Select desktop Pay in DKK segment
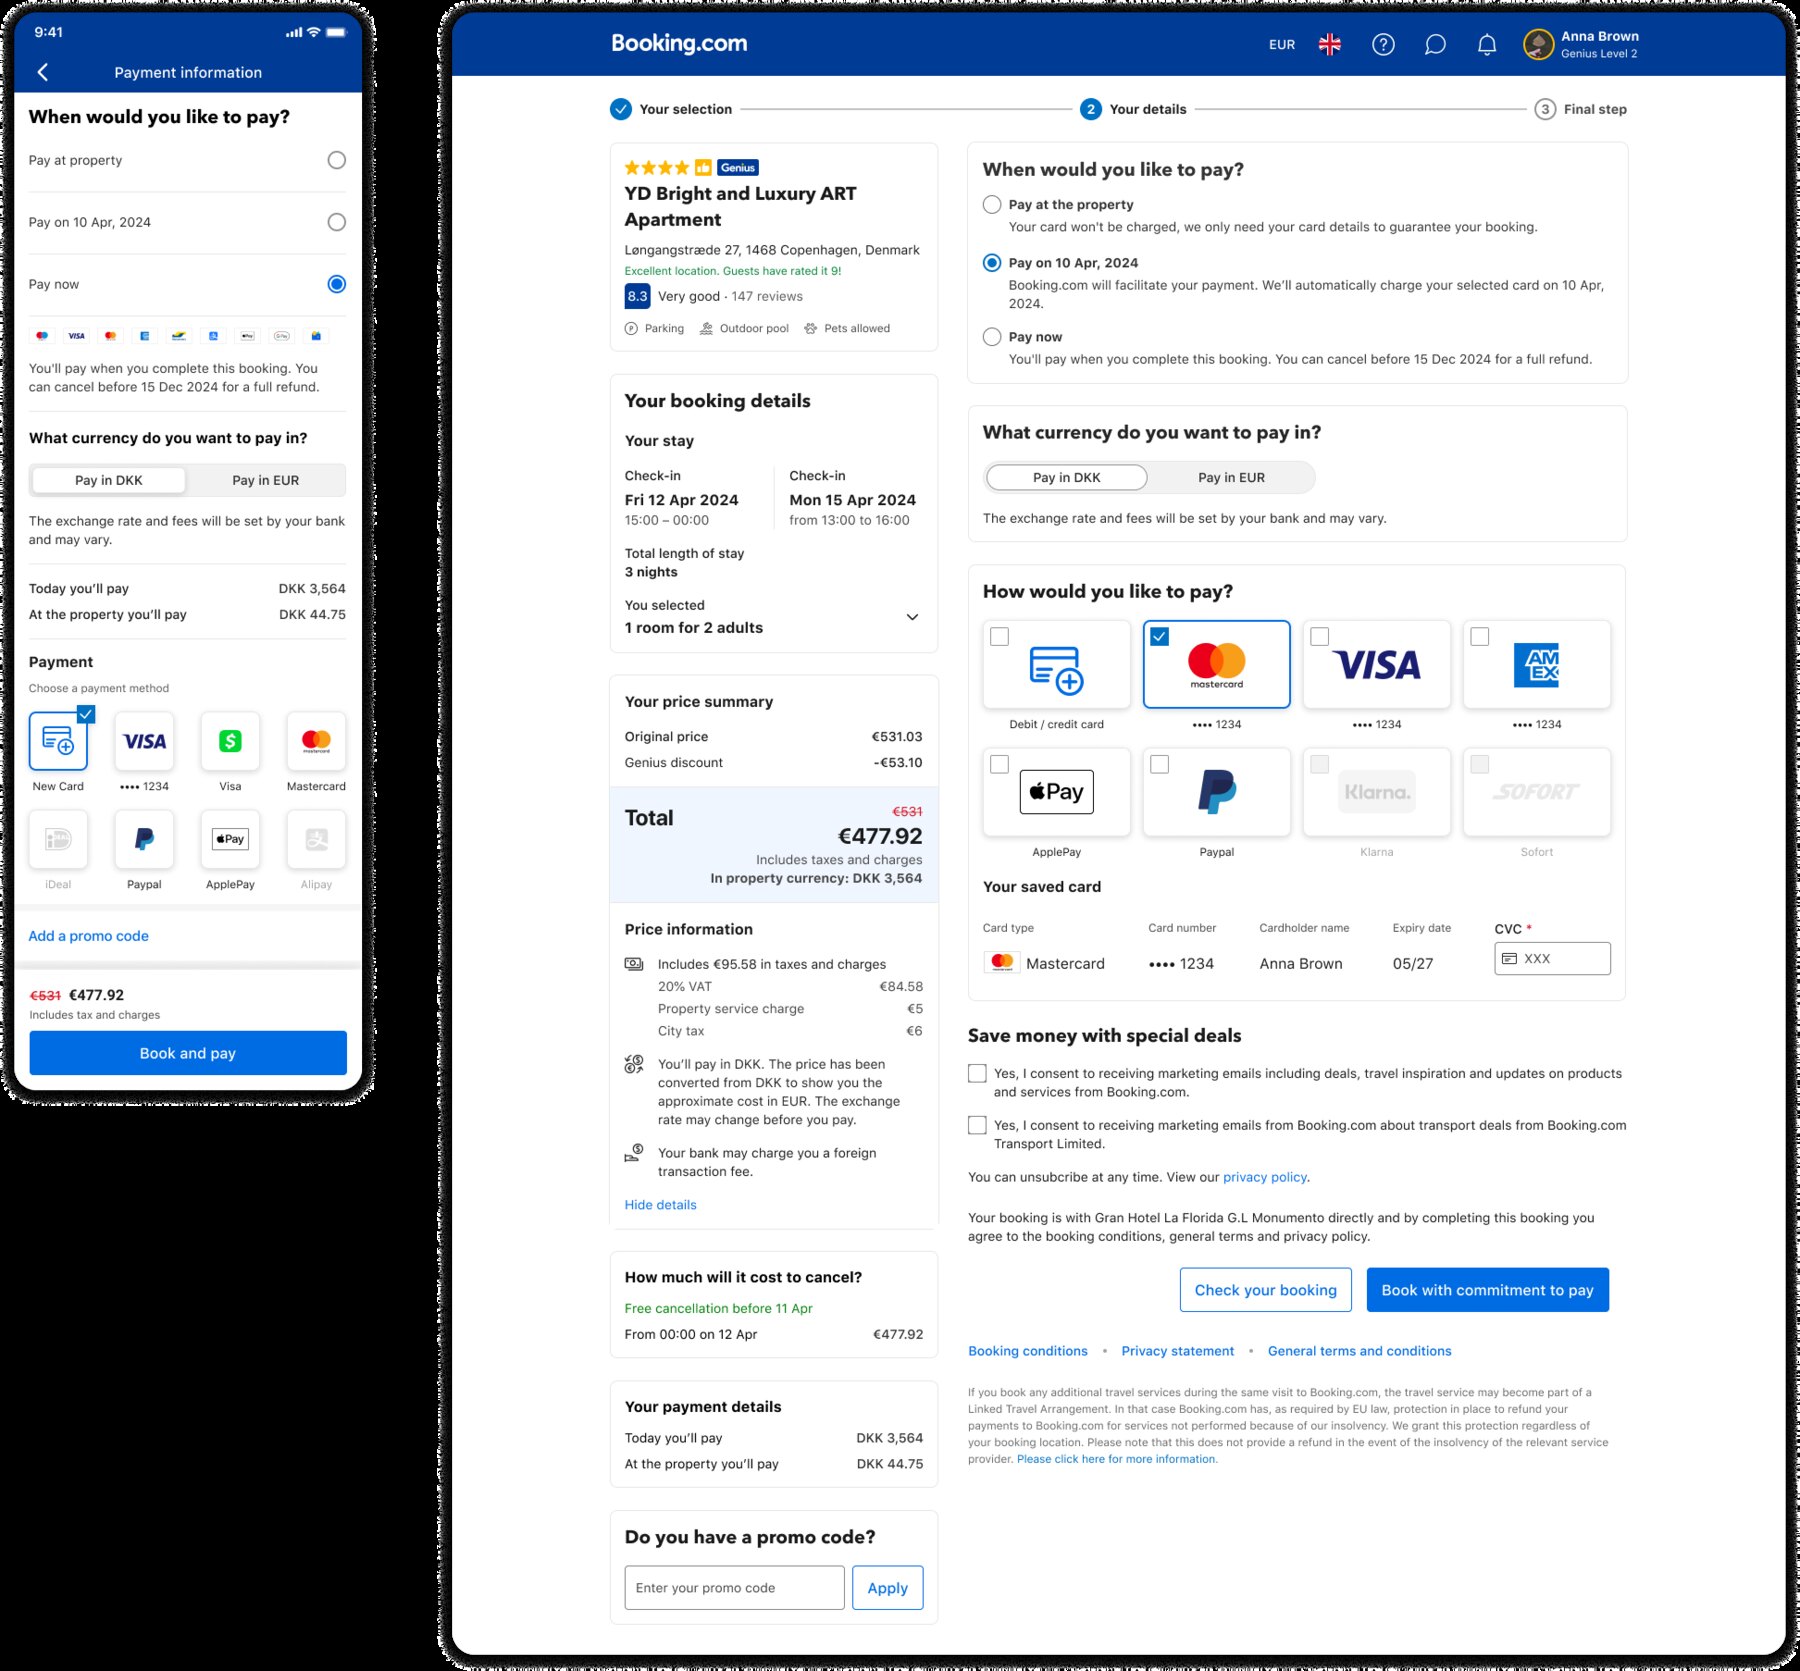 (x=1067, y=478)
